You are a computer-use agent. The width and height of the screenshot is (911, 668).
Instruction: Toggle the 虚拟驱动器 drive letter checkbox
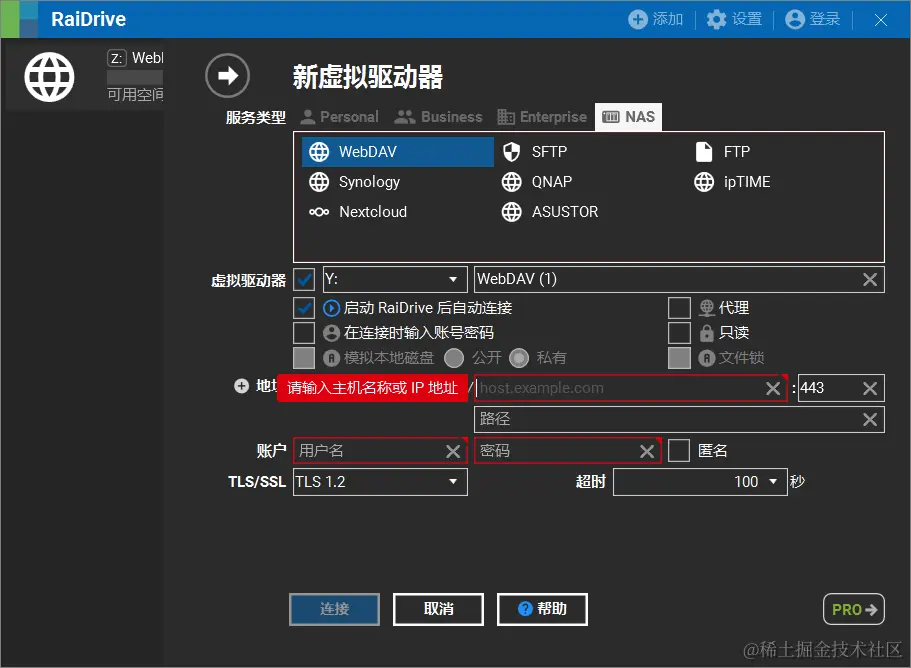tap(304, 279)
